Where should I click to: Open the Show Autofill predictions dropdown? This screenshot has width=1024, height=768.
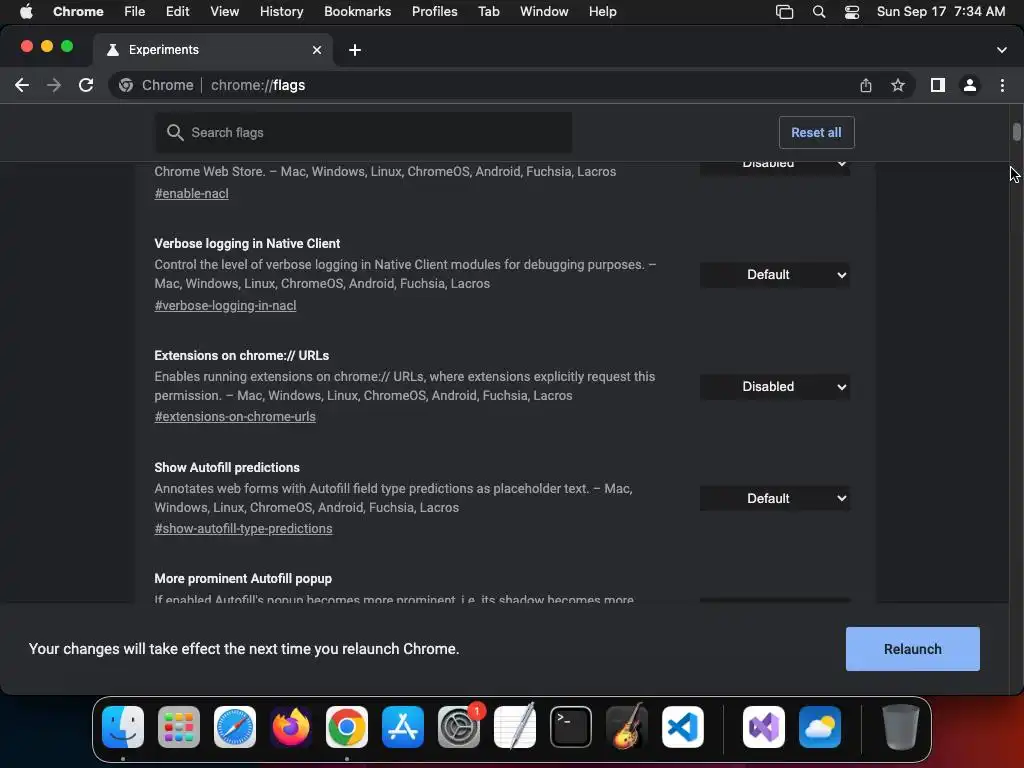(775, 498)
